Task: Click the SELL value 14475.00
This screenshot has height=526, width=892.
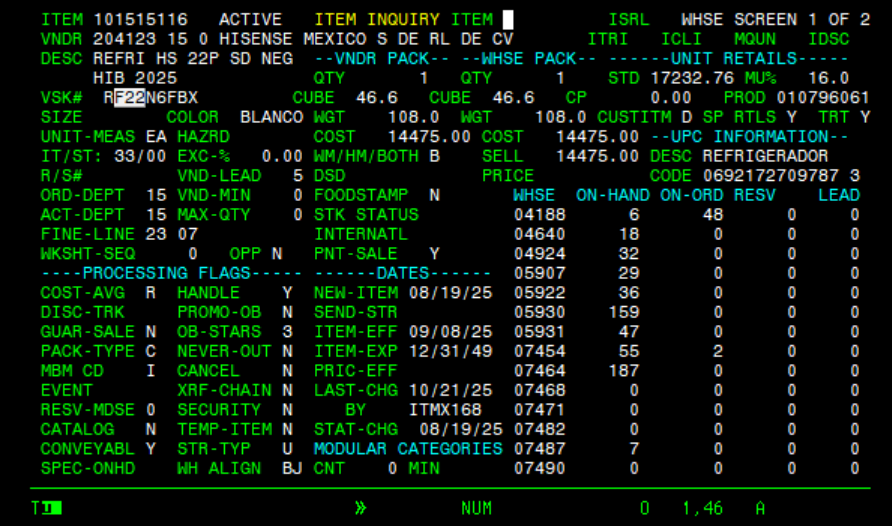Action: click(597, 156)
